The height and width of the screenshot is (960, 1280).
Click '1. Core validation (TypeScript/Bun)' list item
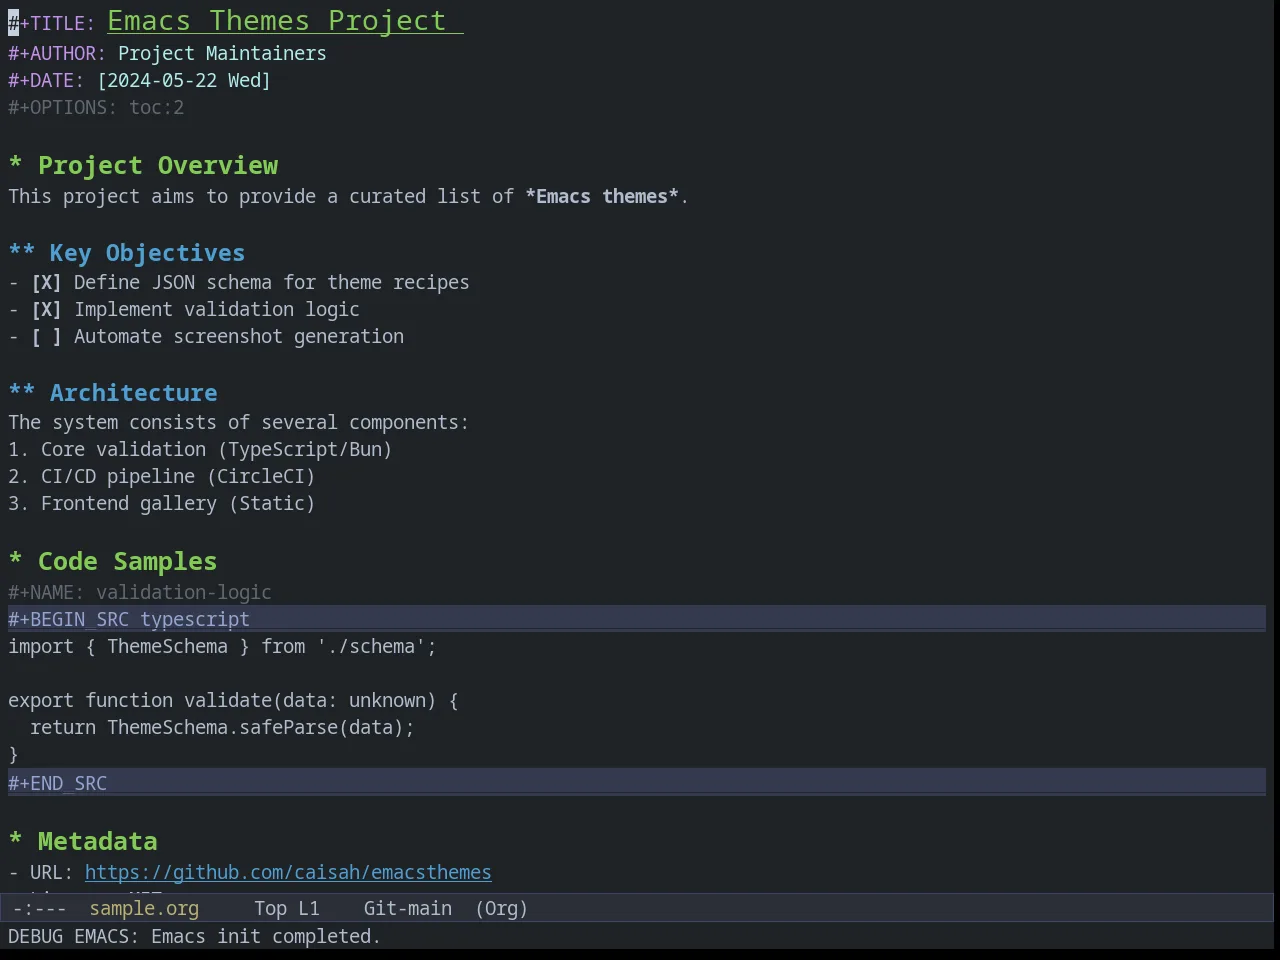click(200, 450)
